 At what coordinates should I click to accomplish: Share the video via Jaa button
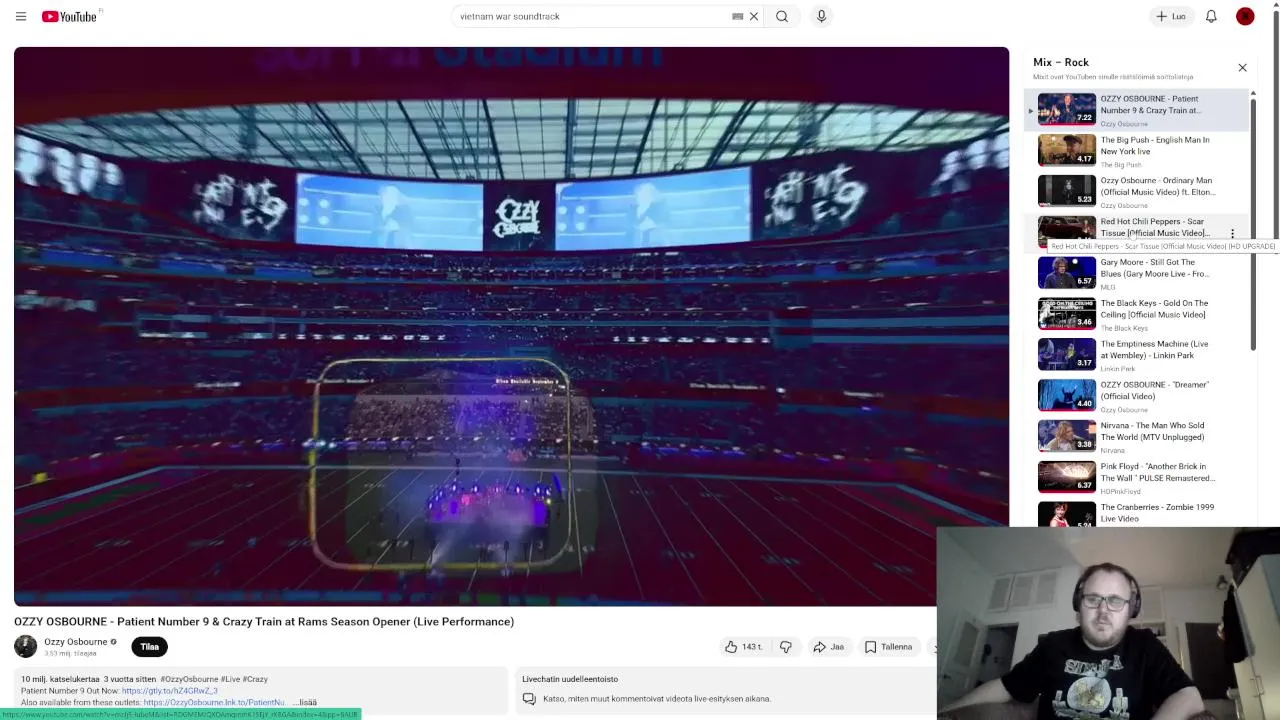[828, 647]
